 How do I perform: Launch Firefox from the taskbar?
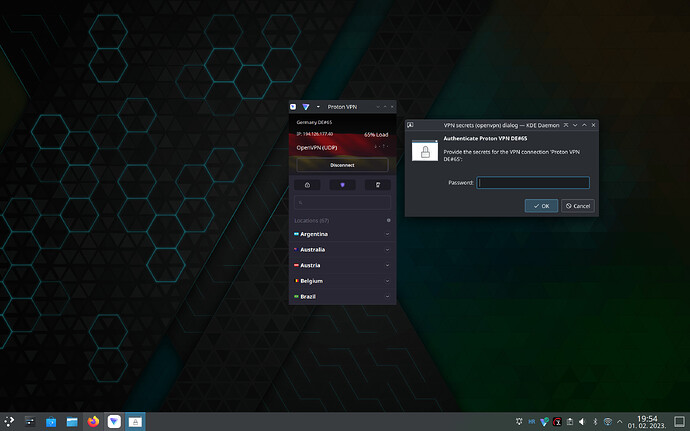[x=93, y=421]
